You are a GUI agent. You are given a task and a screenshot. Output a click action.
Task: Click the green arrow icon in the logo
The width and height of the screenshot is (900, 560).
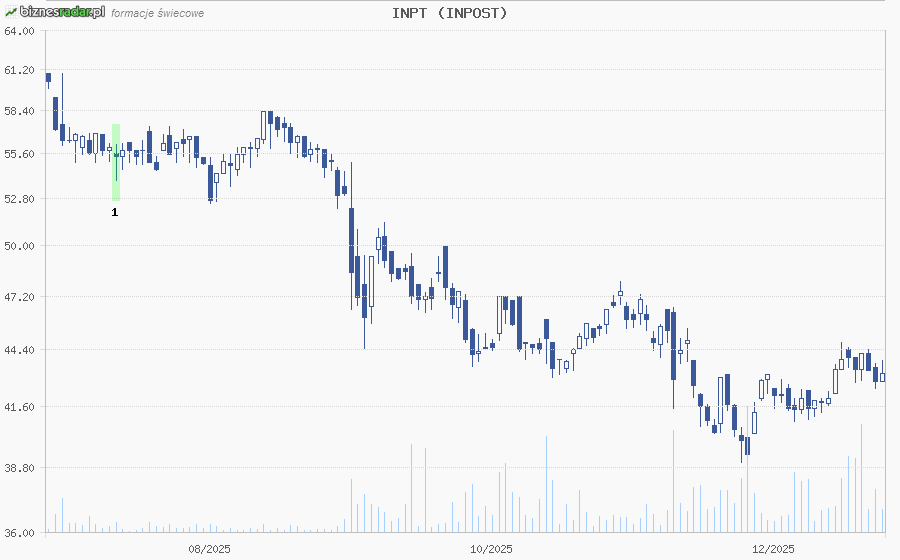(11, 12)
